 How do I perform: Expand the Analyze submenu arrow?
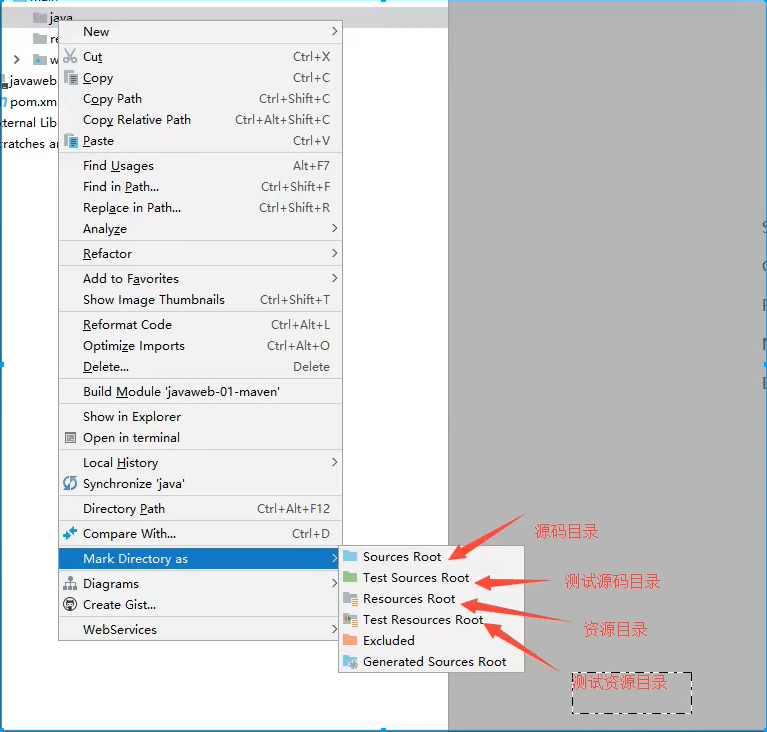click(x=335, y=228)
